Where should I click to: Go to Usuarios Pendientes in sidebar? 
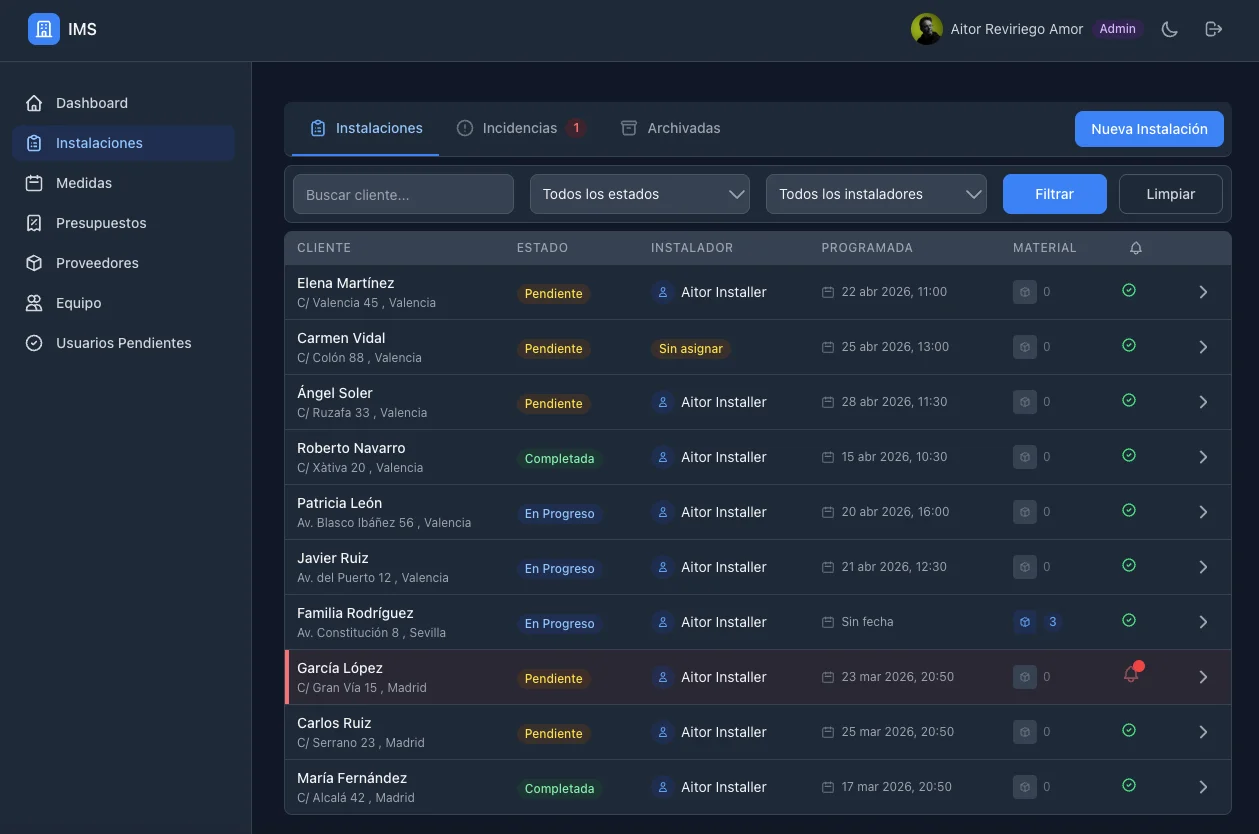(x=123, y=343)
